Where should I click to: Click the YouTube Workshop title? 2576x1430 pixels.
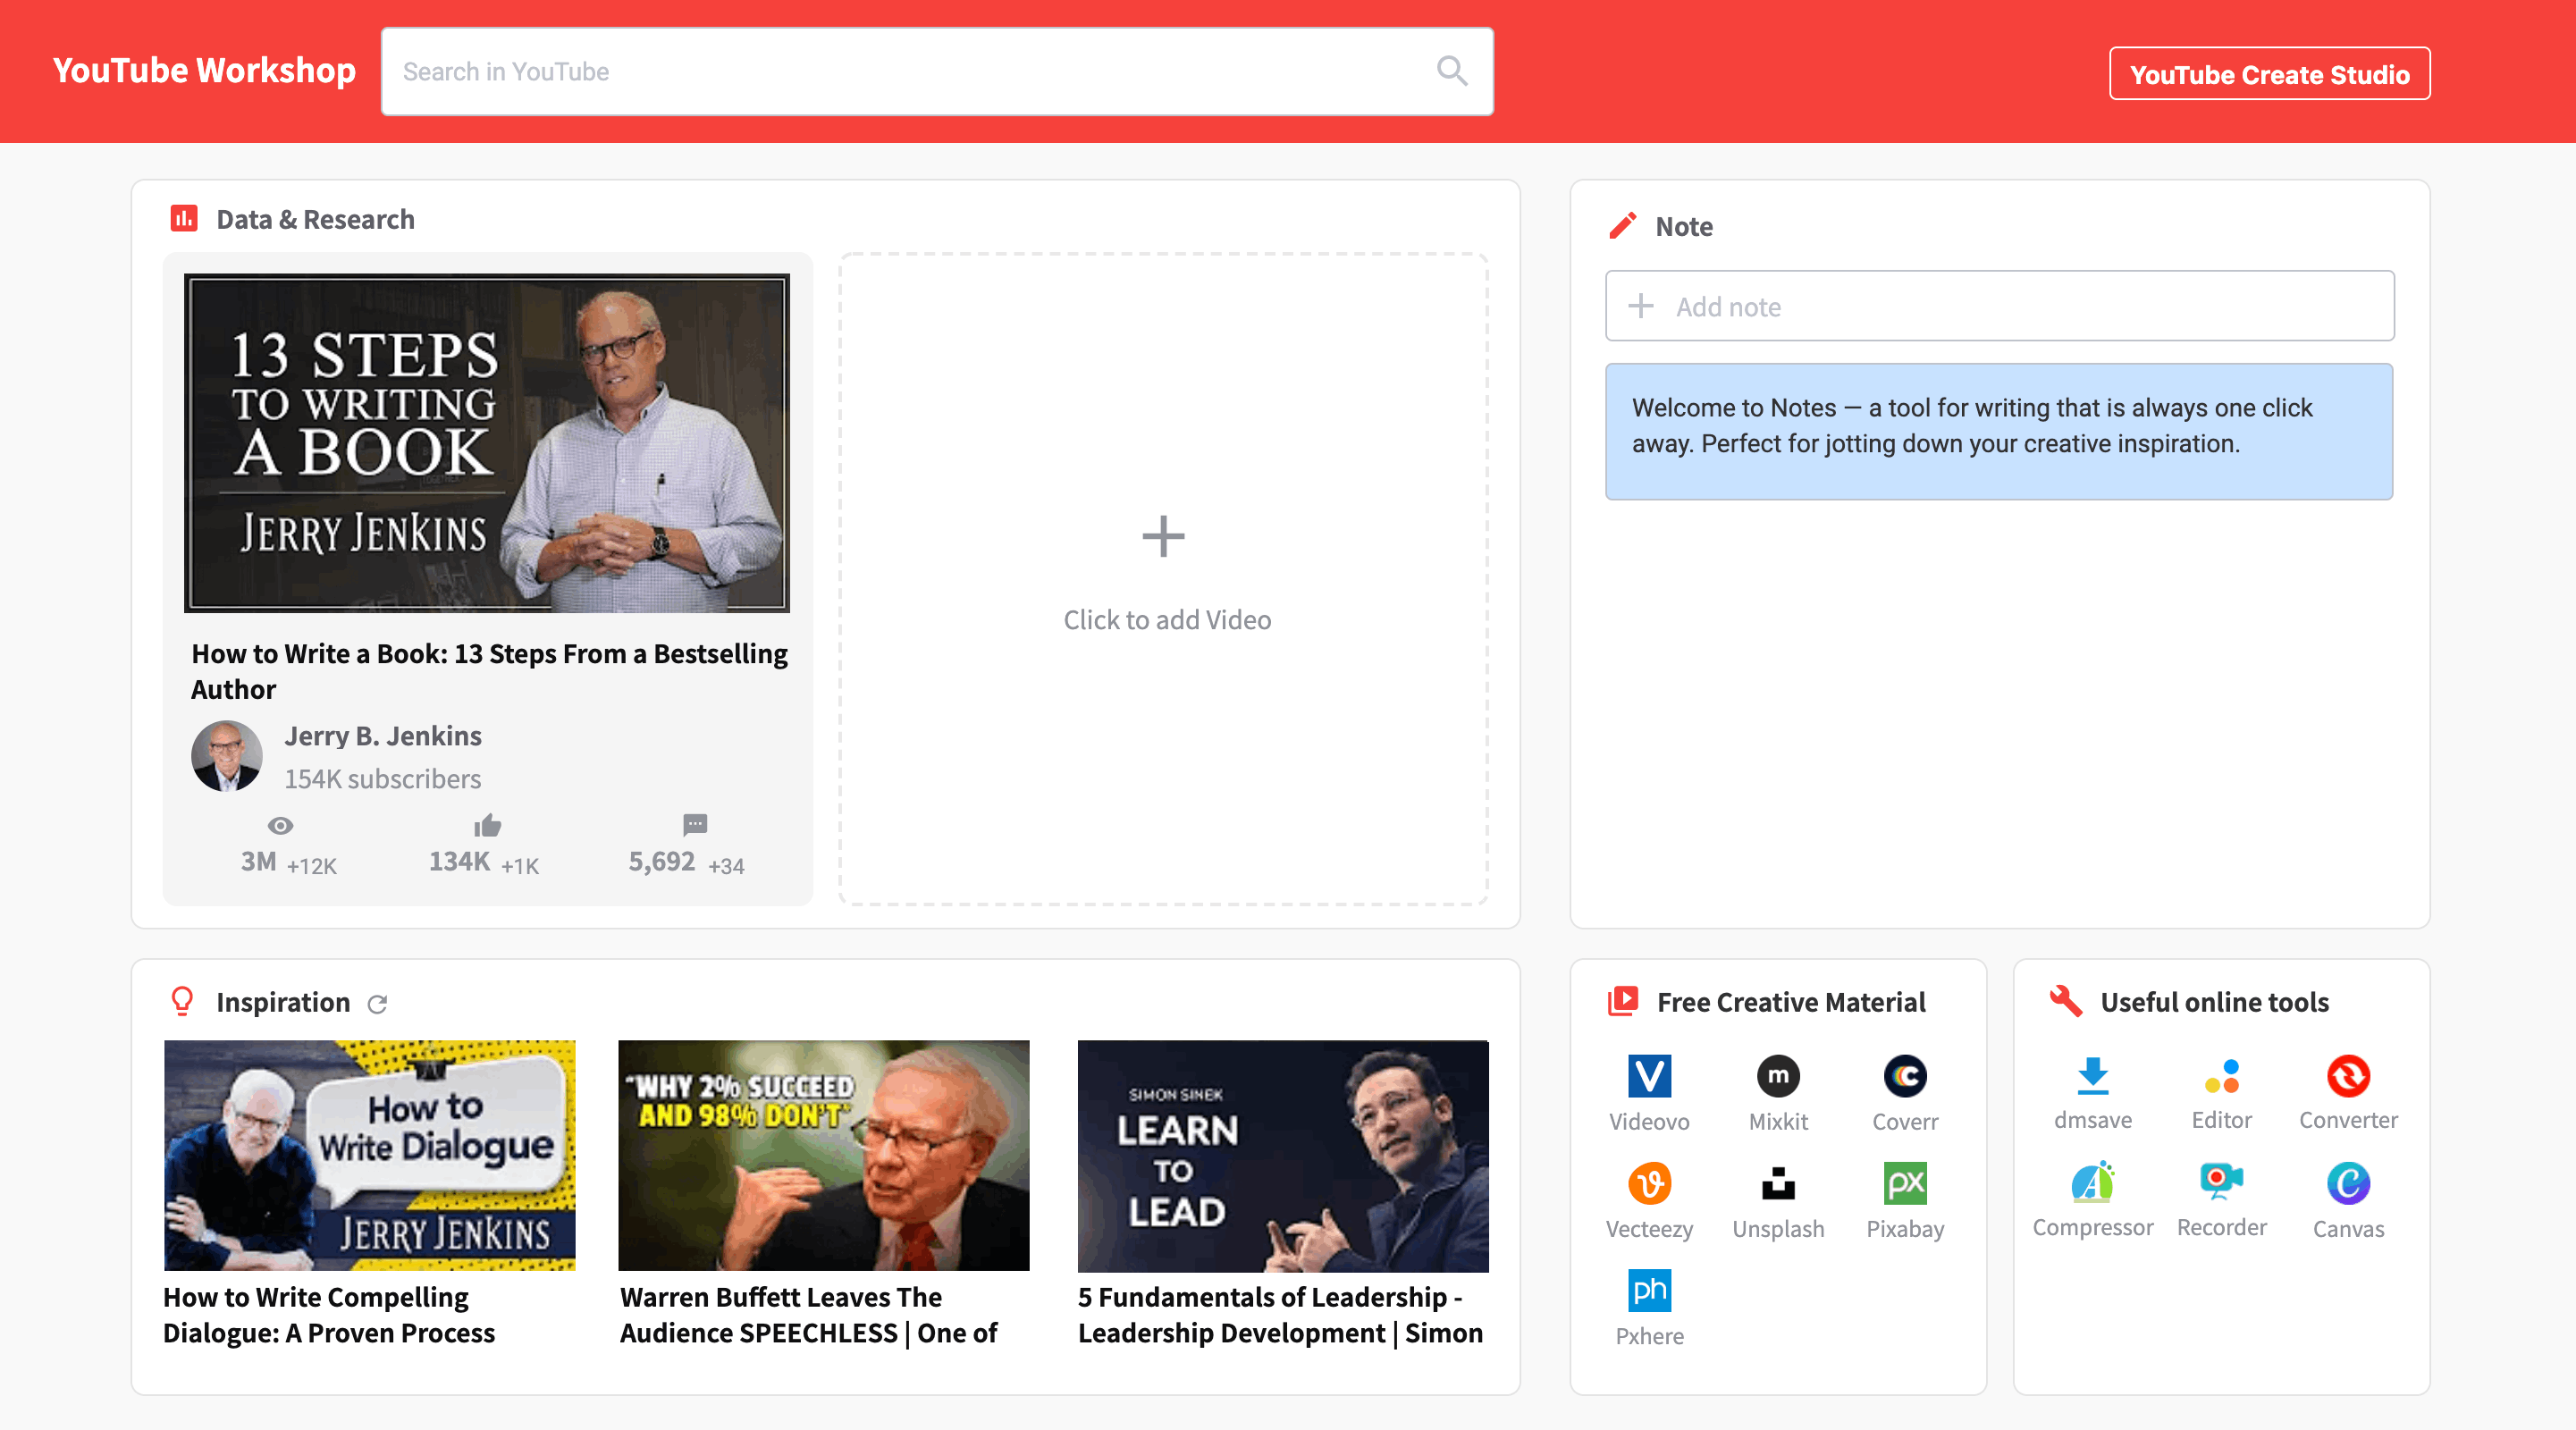pyautogui.click(x=204, y=70)
